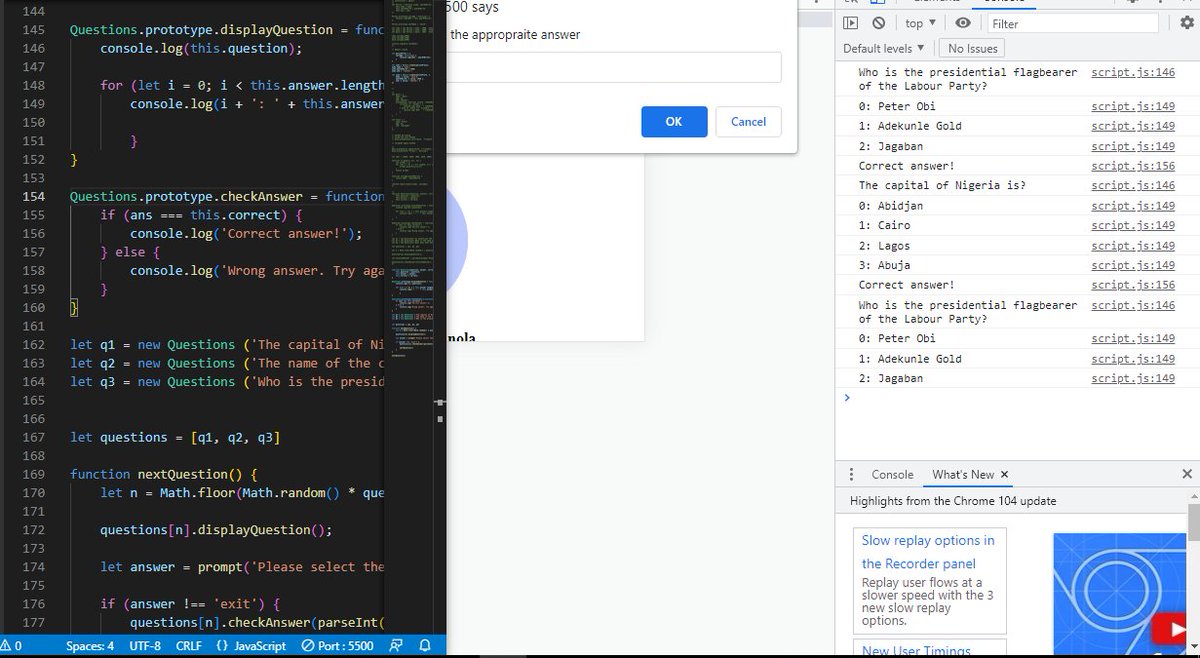The height and width of the screenshot is (658, 1200).
Task: Expand the Default levels dropdown
Action: 884,48
